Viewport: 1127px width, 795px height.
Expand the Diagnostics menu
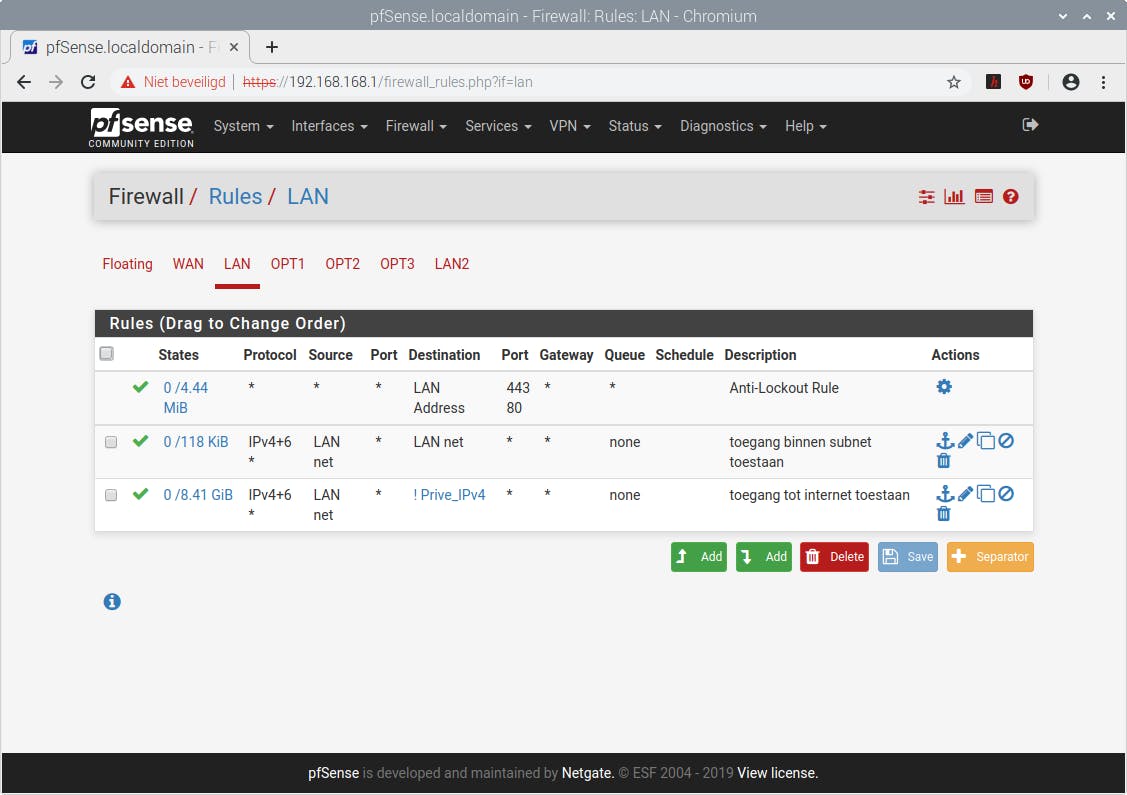pyautogui.click(x=723, y=127)
